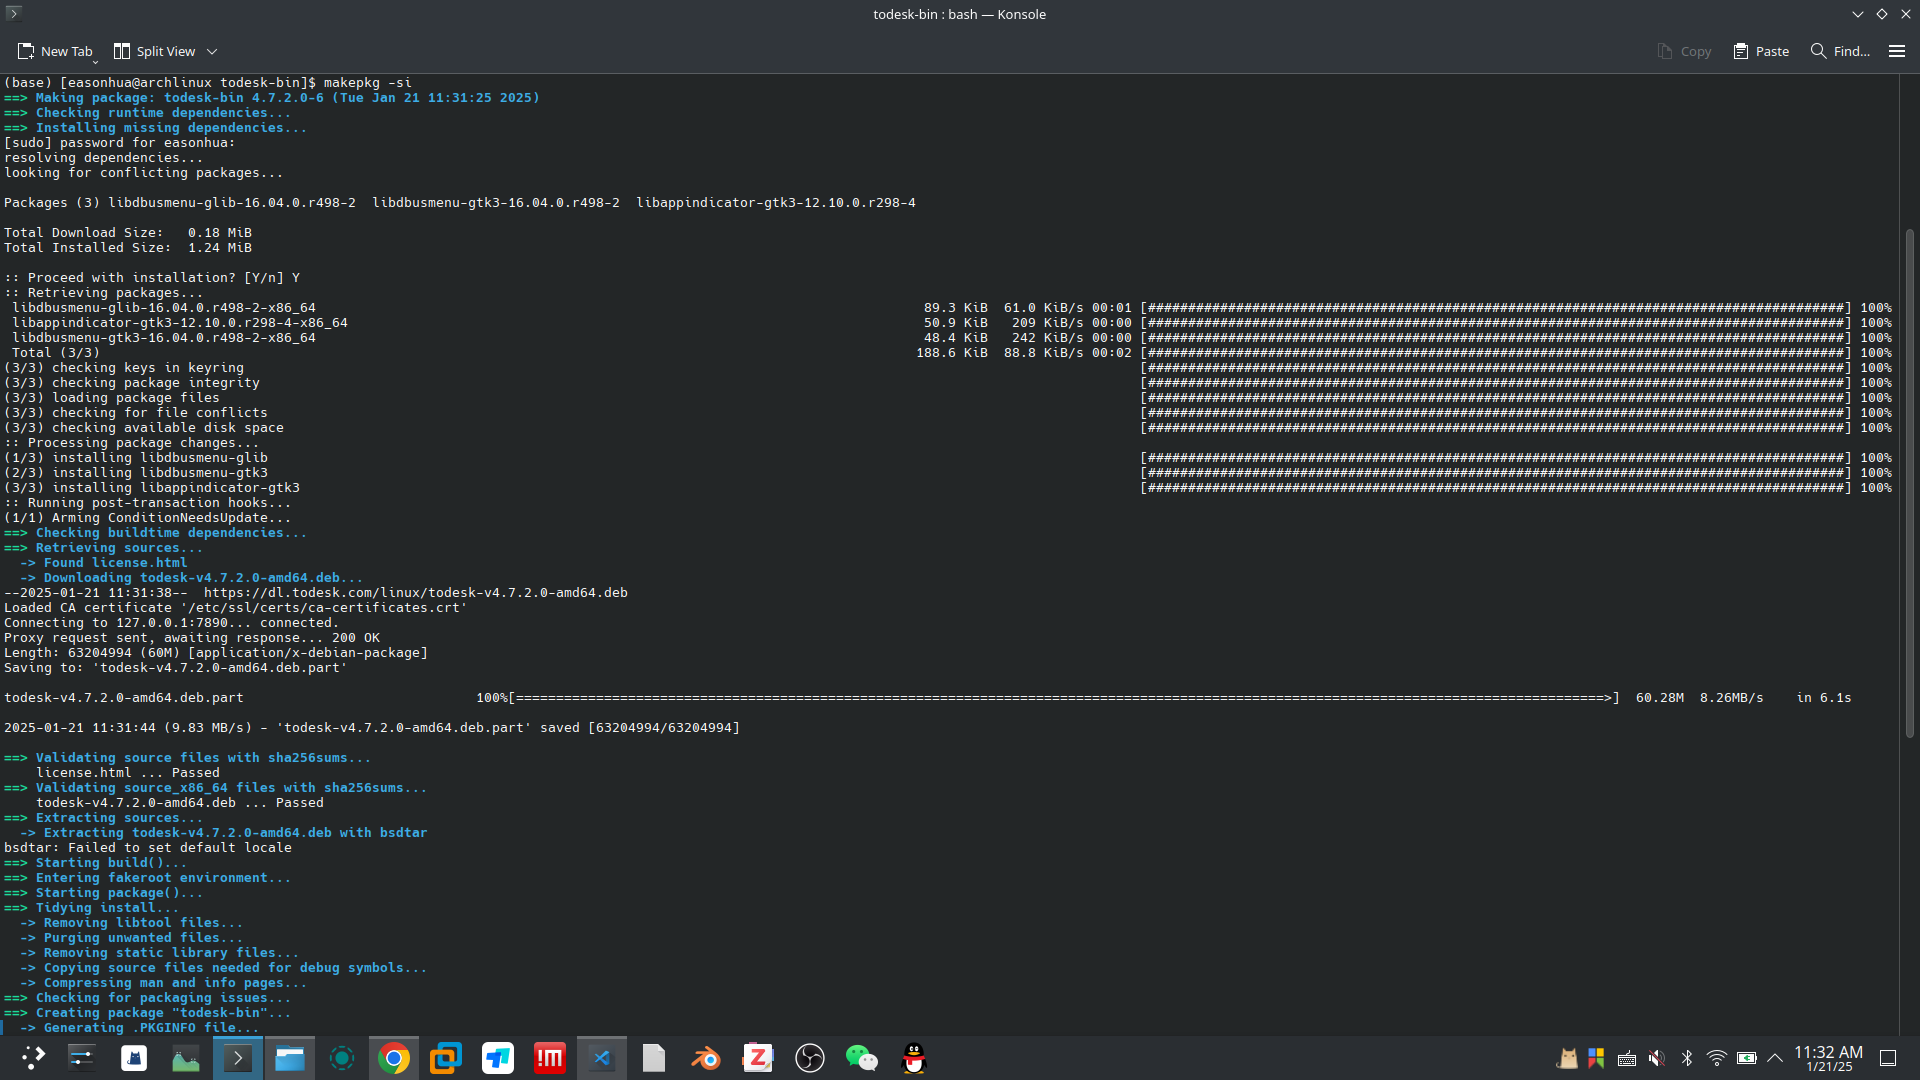Click 'bsdtar: Failed to set default locale' line

point(148,848)
